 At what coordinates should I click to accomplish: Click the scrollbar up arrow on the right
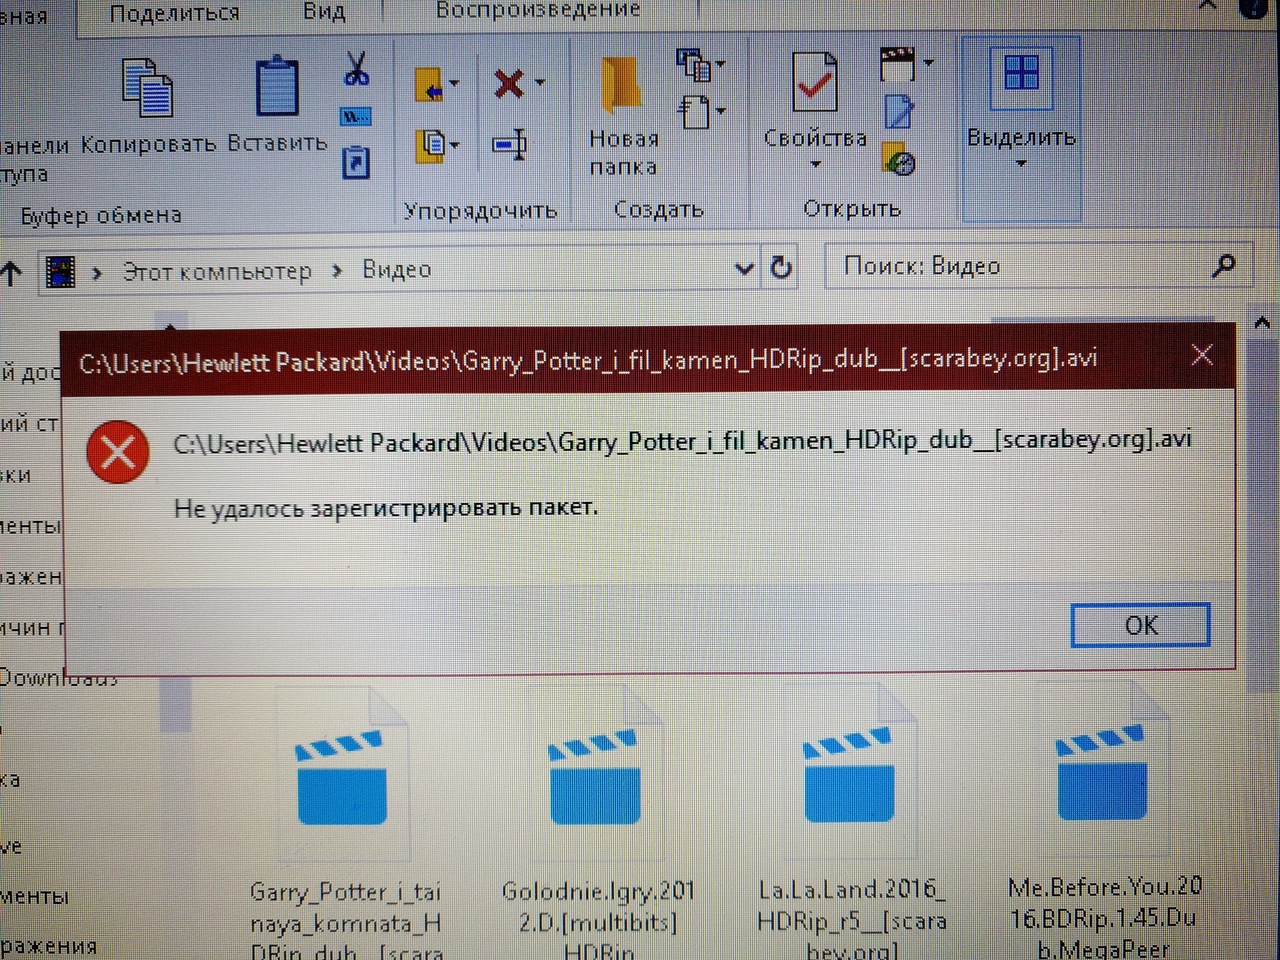click(1262, 323)
